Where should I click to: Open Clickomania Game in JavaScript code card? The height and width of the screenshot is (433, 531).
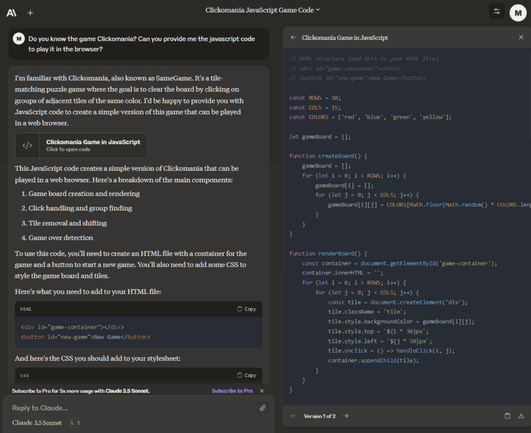[81, 145]
